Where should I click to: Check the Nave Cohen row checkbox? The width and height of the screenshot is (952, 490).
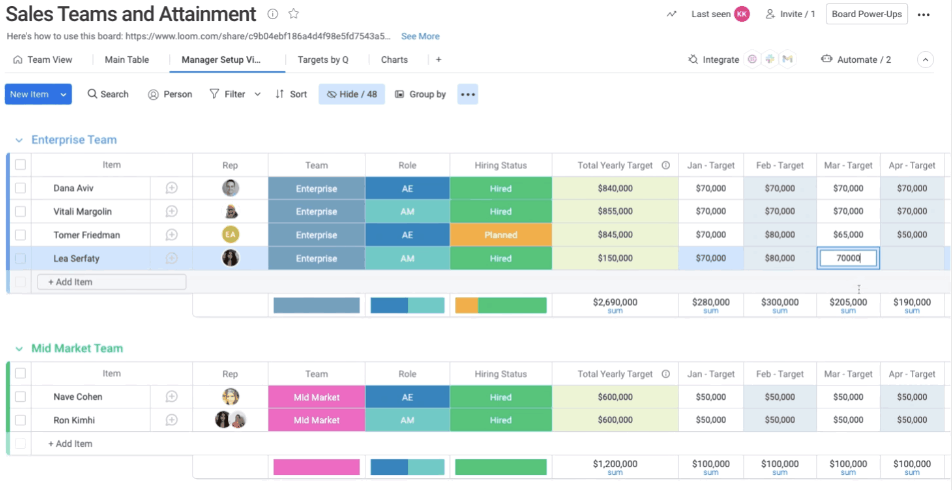tap(21, 396)
